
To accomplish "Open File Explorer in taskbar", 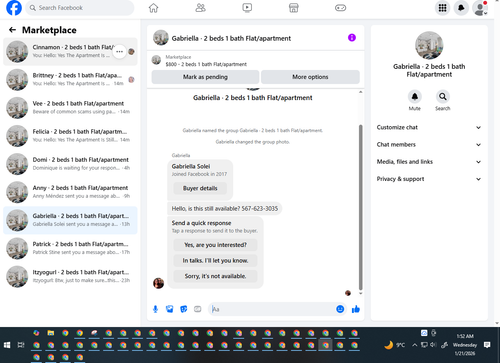I will pos(51,333).
